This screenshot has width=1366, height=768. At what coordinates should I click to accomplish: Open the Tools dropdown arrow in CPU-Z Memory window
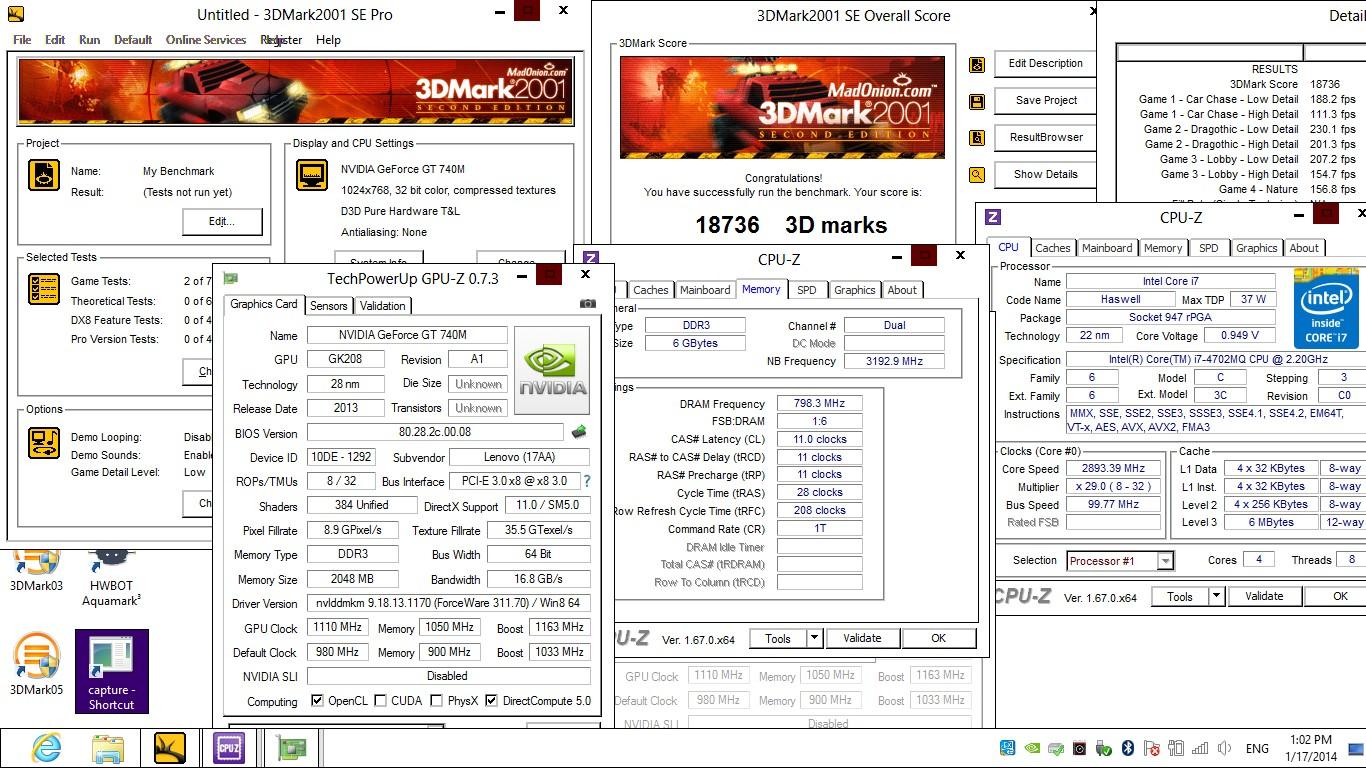[815, 638]
